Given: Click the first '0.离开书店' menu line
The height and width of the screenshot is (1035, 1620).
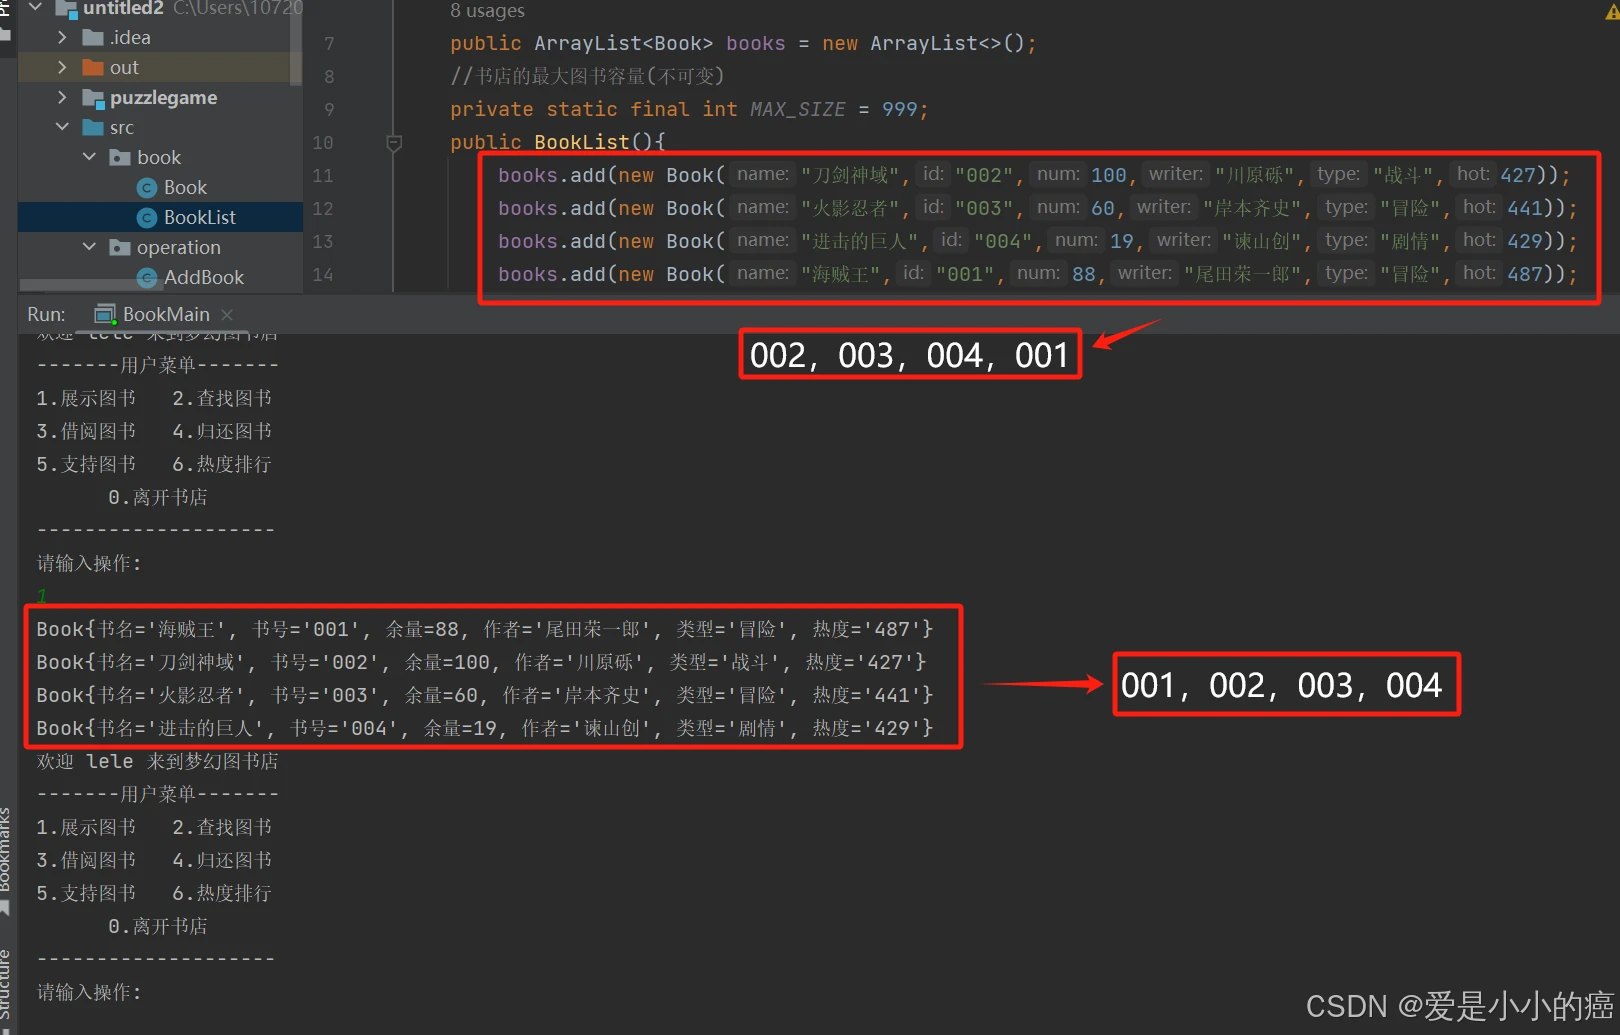Looking at the screenshot, I should 157,497.
